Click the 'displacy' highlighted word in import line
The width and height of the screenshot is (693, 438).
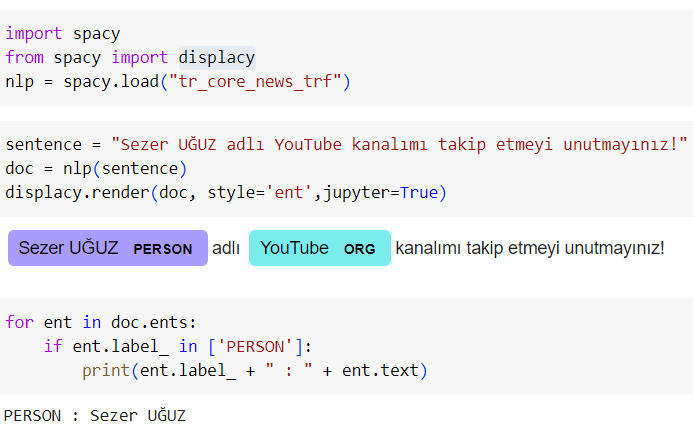pyautogui.click(x=217, y=58)
